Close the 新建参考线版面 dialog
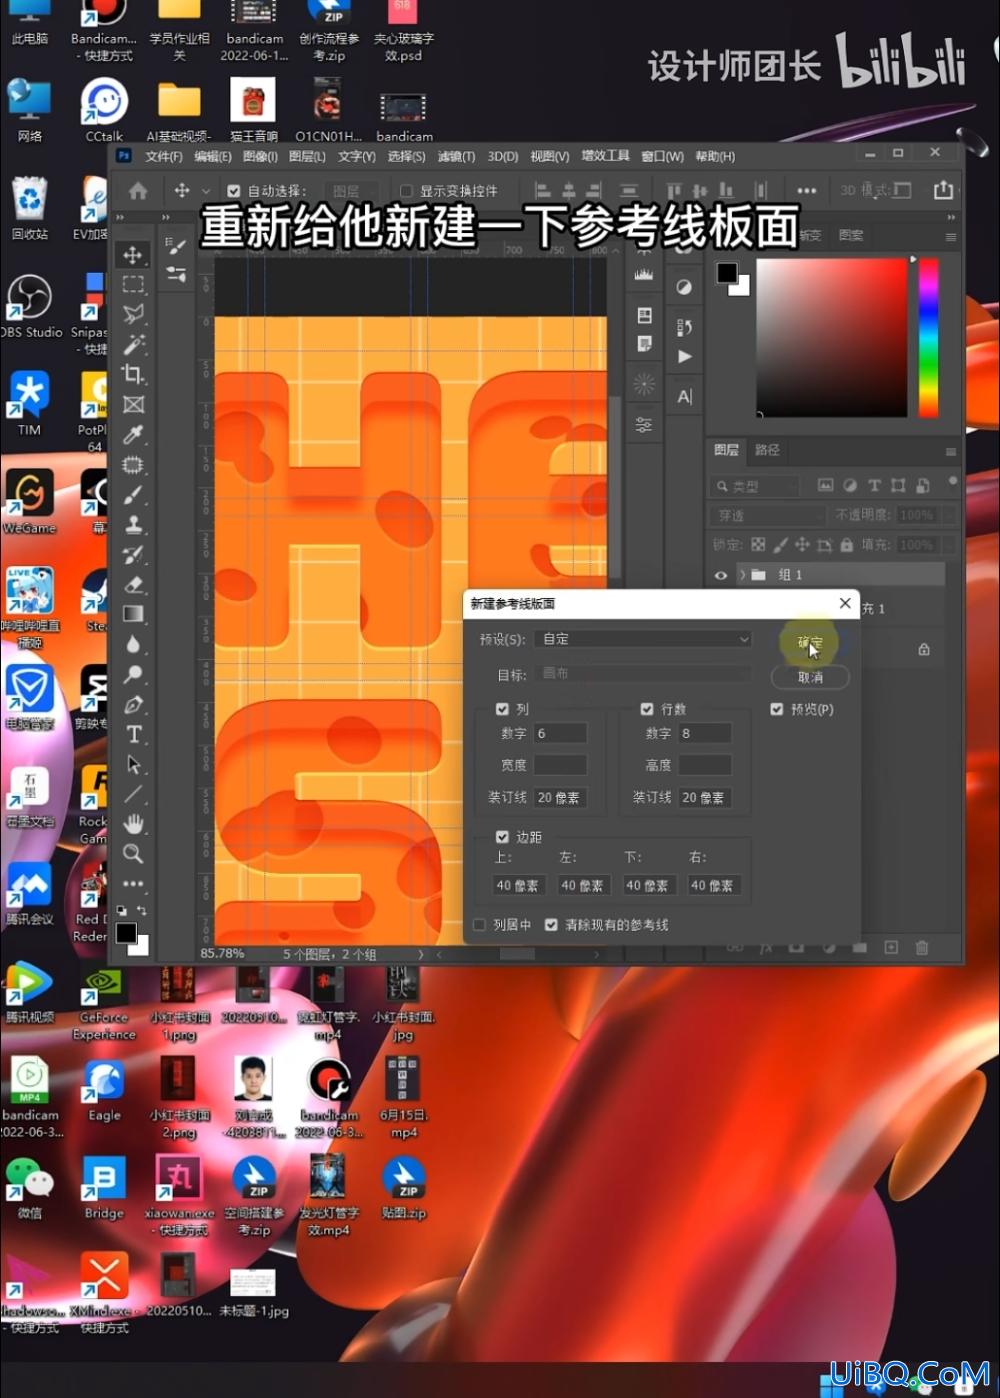1000x1398 pixels. 845,603
